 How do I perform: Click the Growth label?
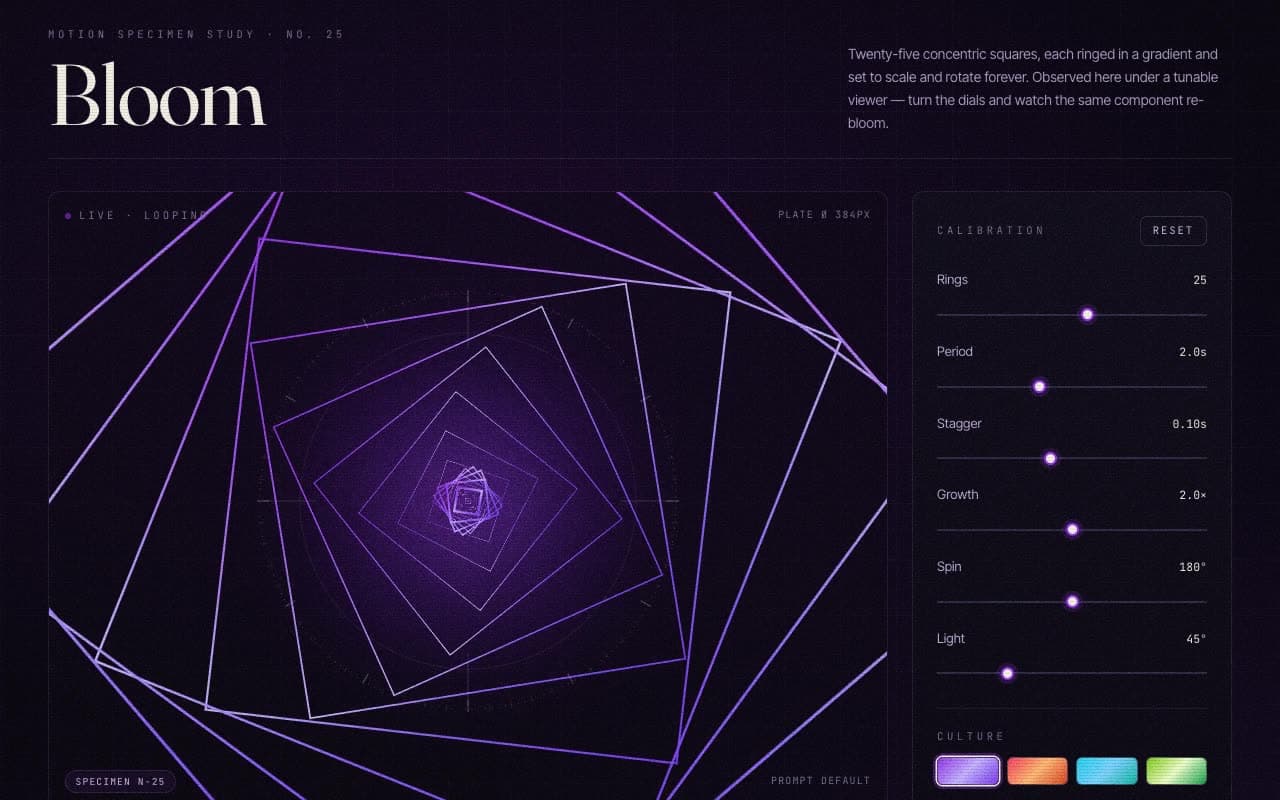click(958, 495)
